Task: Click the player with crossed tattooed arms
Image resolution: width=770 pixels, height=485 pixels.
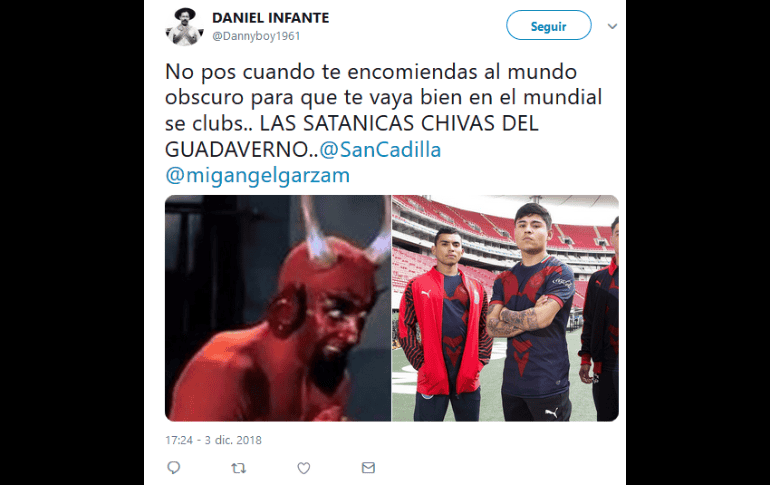Action: tap(532, 314)
